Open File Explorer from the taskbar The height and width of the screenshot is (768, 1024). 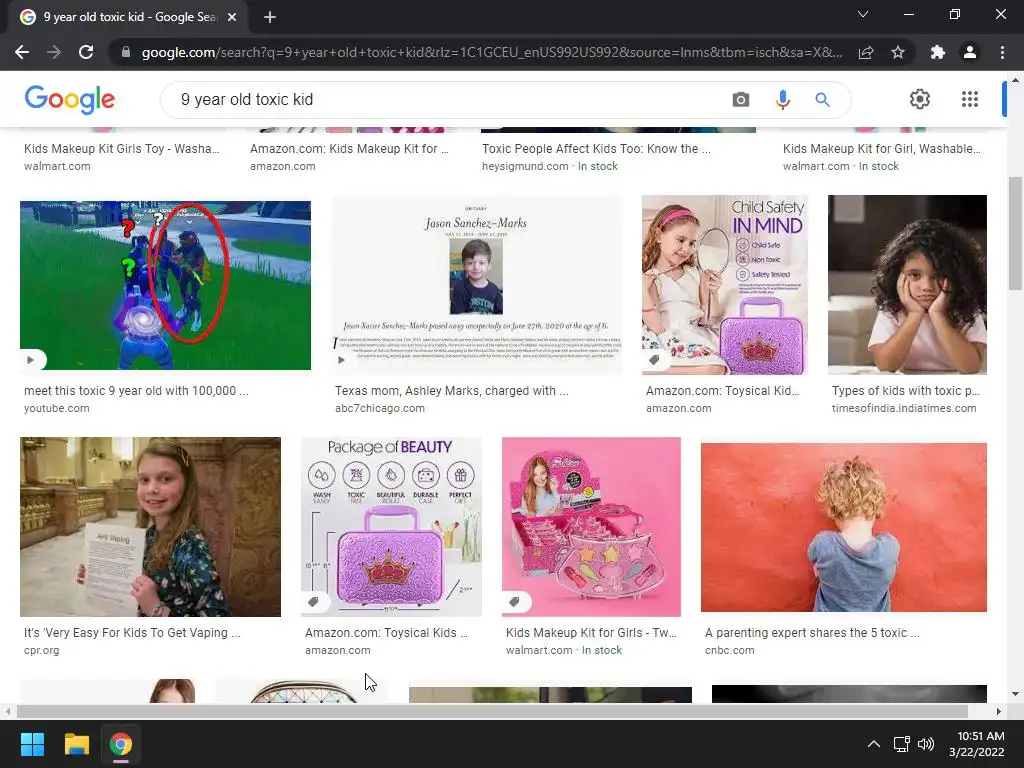coord(76,744)
